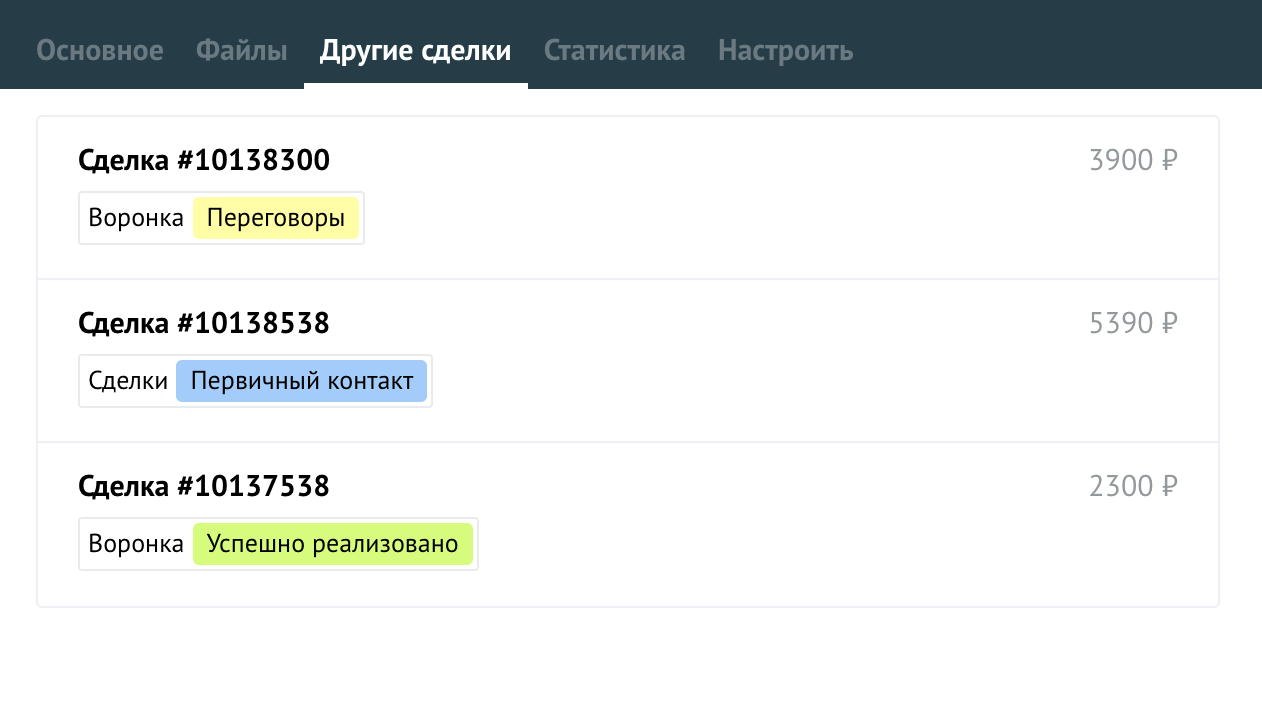This screenshot has width=1262, height=718.
Task: Stay on the Другие сделки tab
Action: point(415,49)
